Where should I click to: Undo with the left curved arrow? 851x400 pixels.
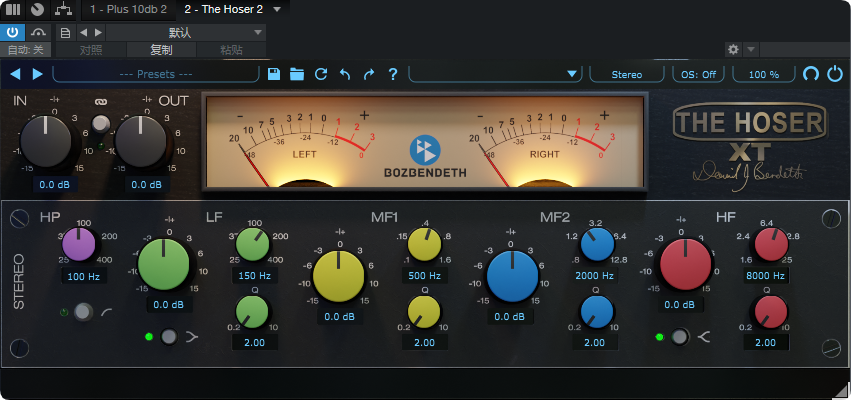345,74
